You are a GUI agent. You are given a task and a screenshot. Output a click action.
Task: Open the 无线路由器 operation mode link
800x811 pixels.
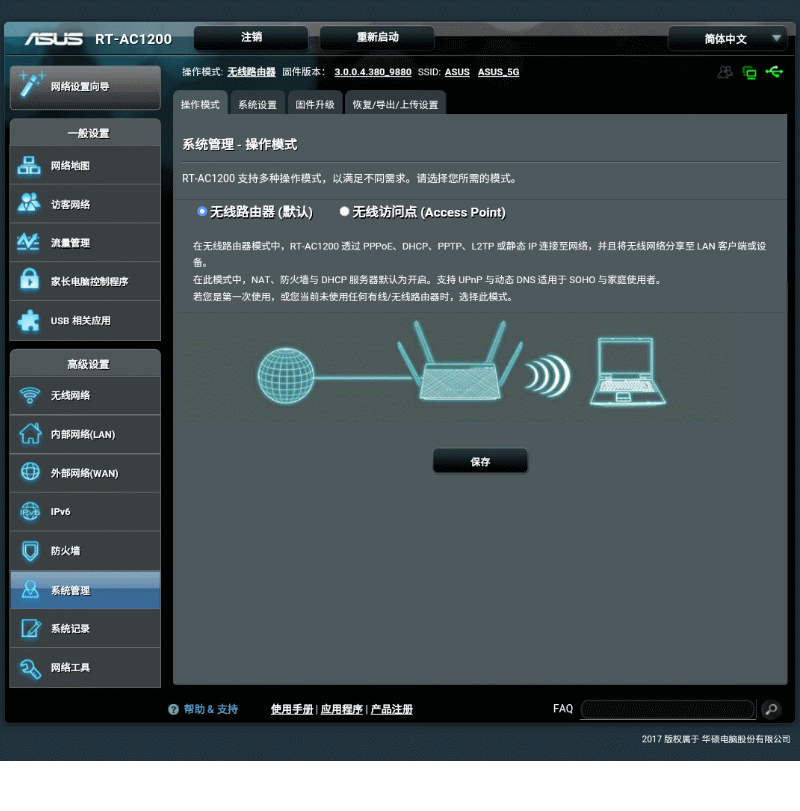point(251,72)
